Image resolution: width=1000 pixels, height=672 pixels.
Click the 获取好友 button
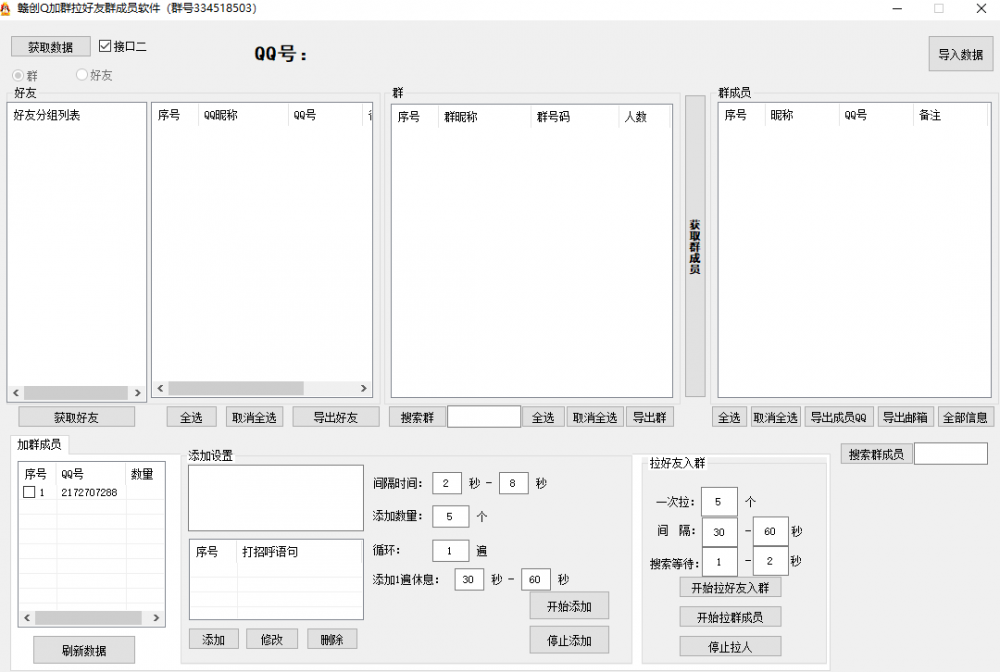[x=77, y=417]
